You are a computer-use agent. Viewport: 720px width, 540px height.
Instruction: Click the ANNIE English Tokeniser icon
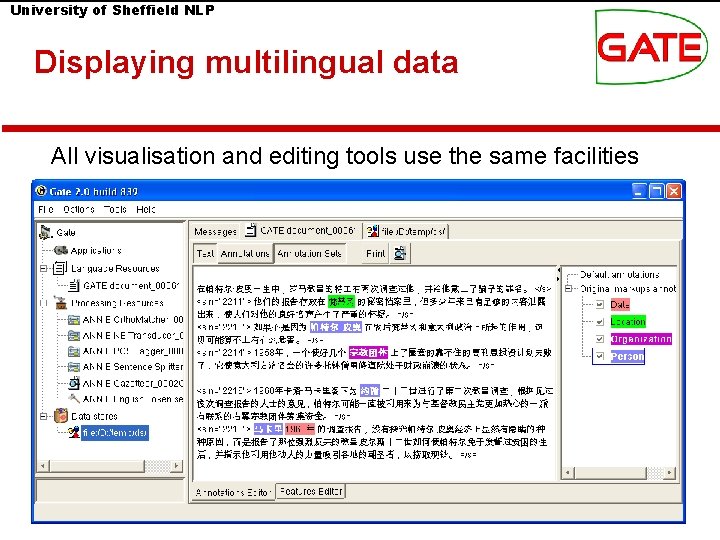tap(74, 399)
